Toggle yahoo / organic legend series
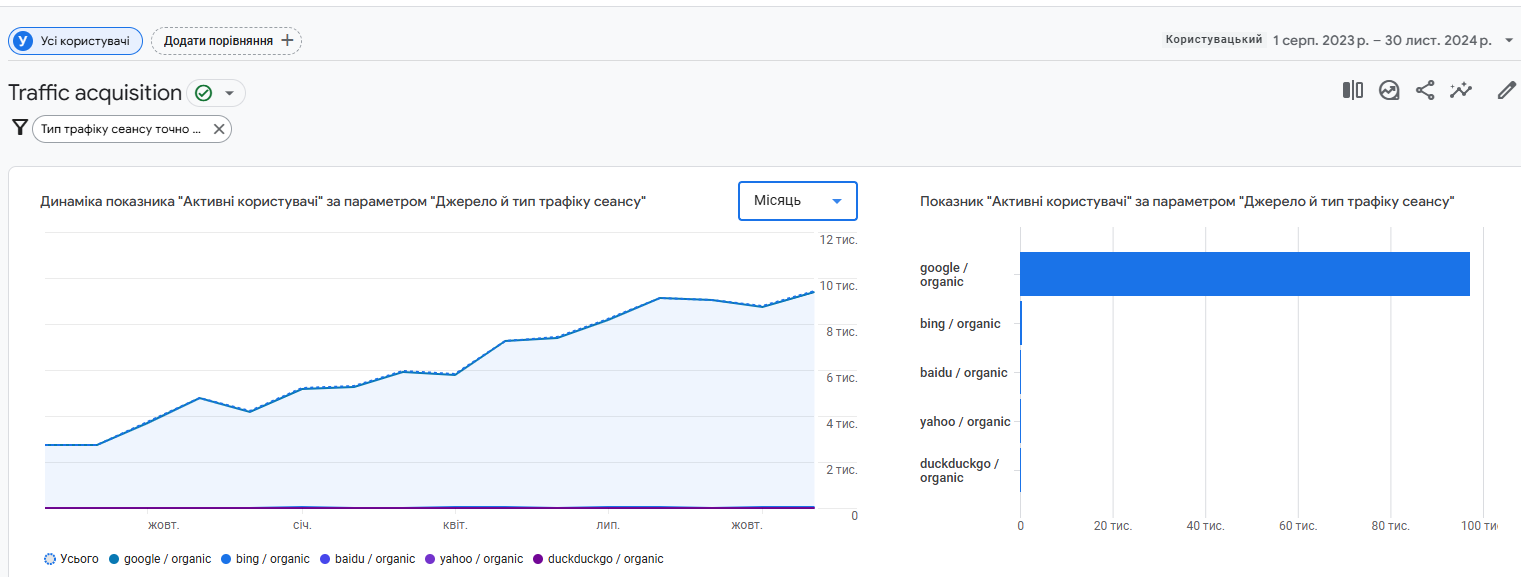Viewport: 1521px width, 577px height. (x=474, y=559)
